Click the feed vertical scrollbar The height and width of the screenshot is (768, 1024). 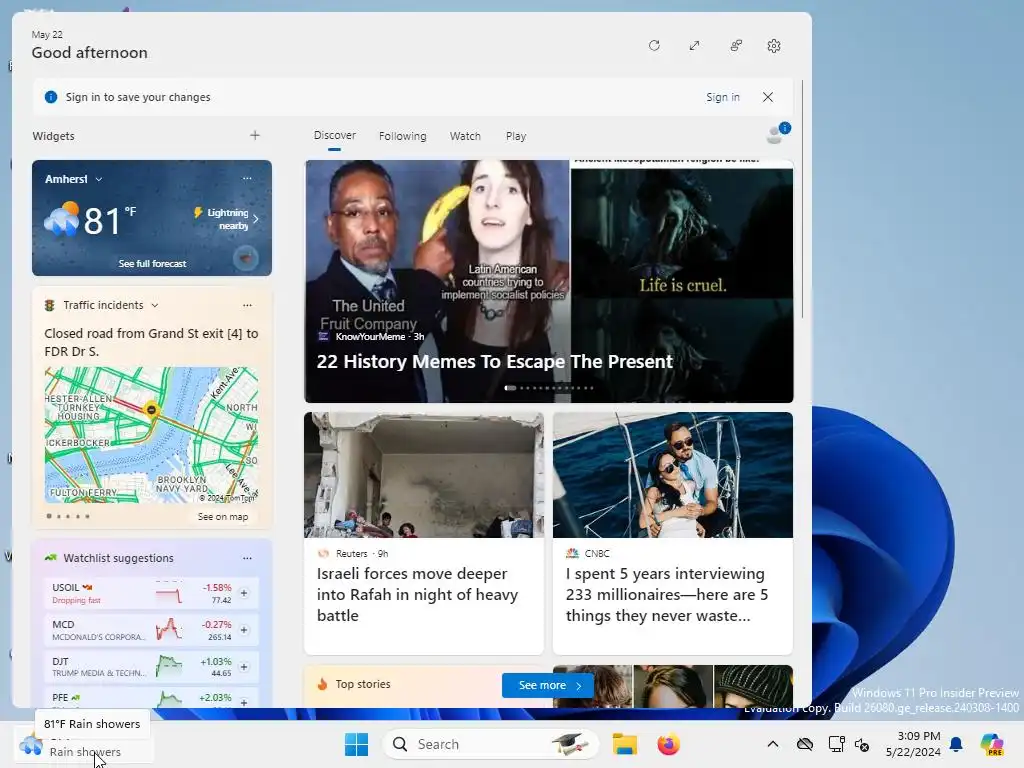(x=802, y=199)
